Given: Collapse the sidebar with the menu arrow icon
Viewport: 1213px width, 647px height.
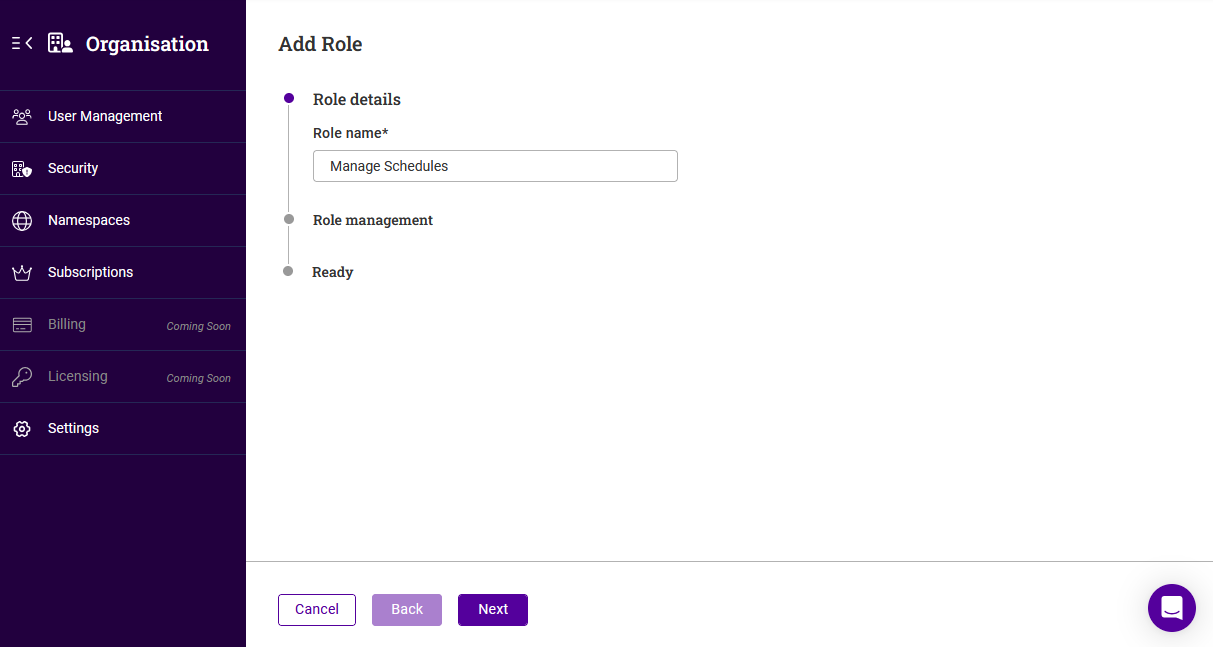Looking at the screenshot, I should 22,43.
